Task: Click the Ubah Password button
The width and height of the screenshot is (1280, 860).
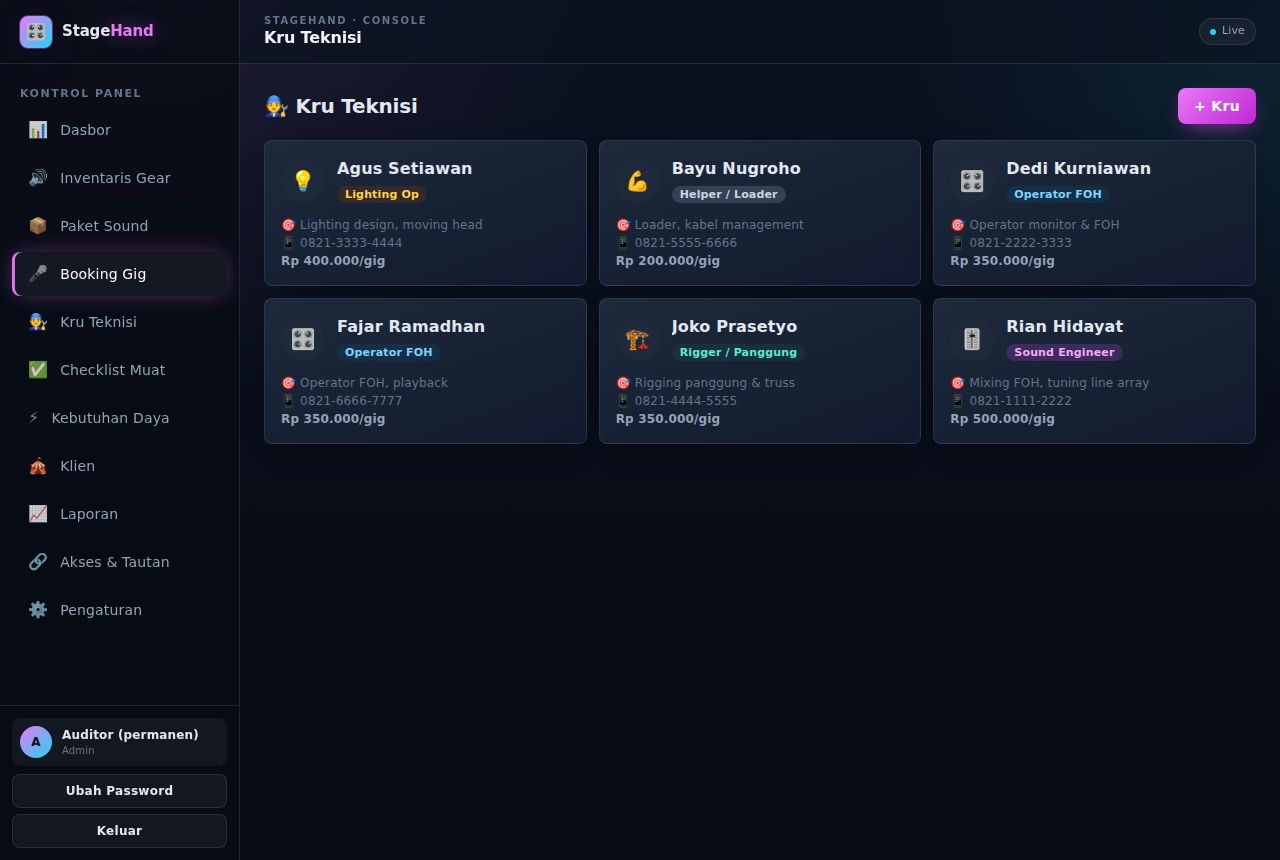Action: (119, 791)
